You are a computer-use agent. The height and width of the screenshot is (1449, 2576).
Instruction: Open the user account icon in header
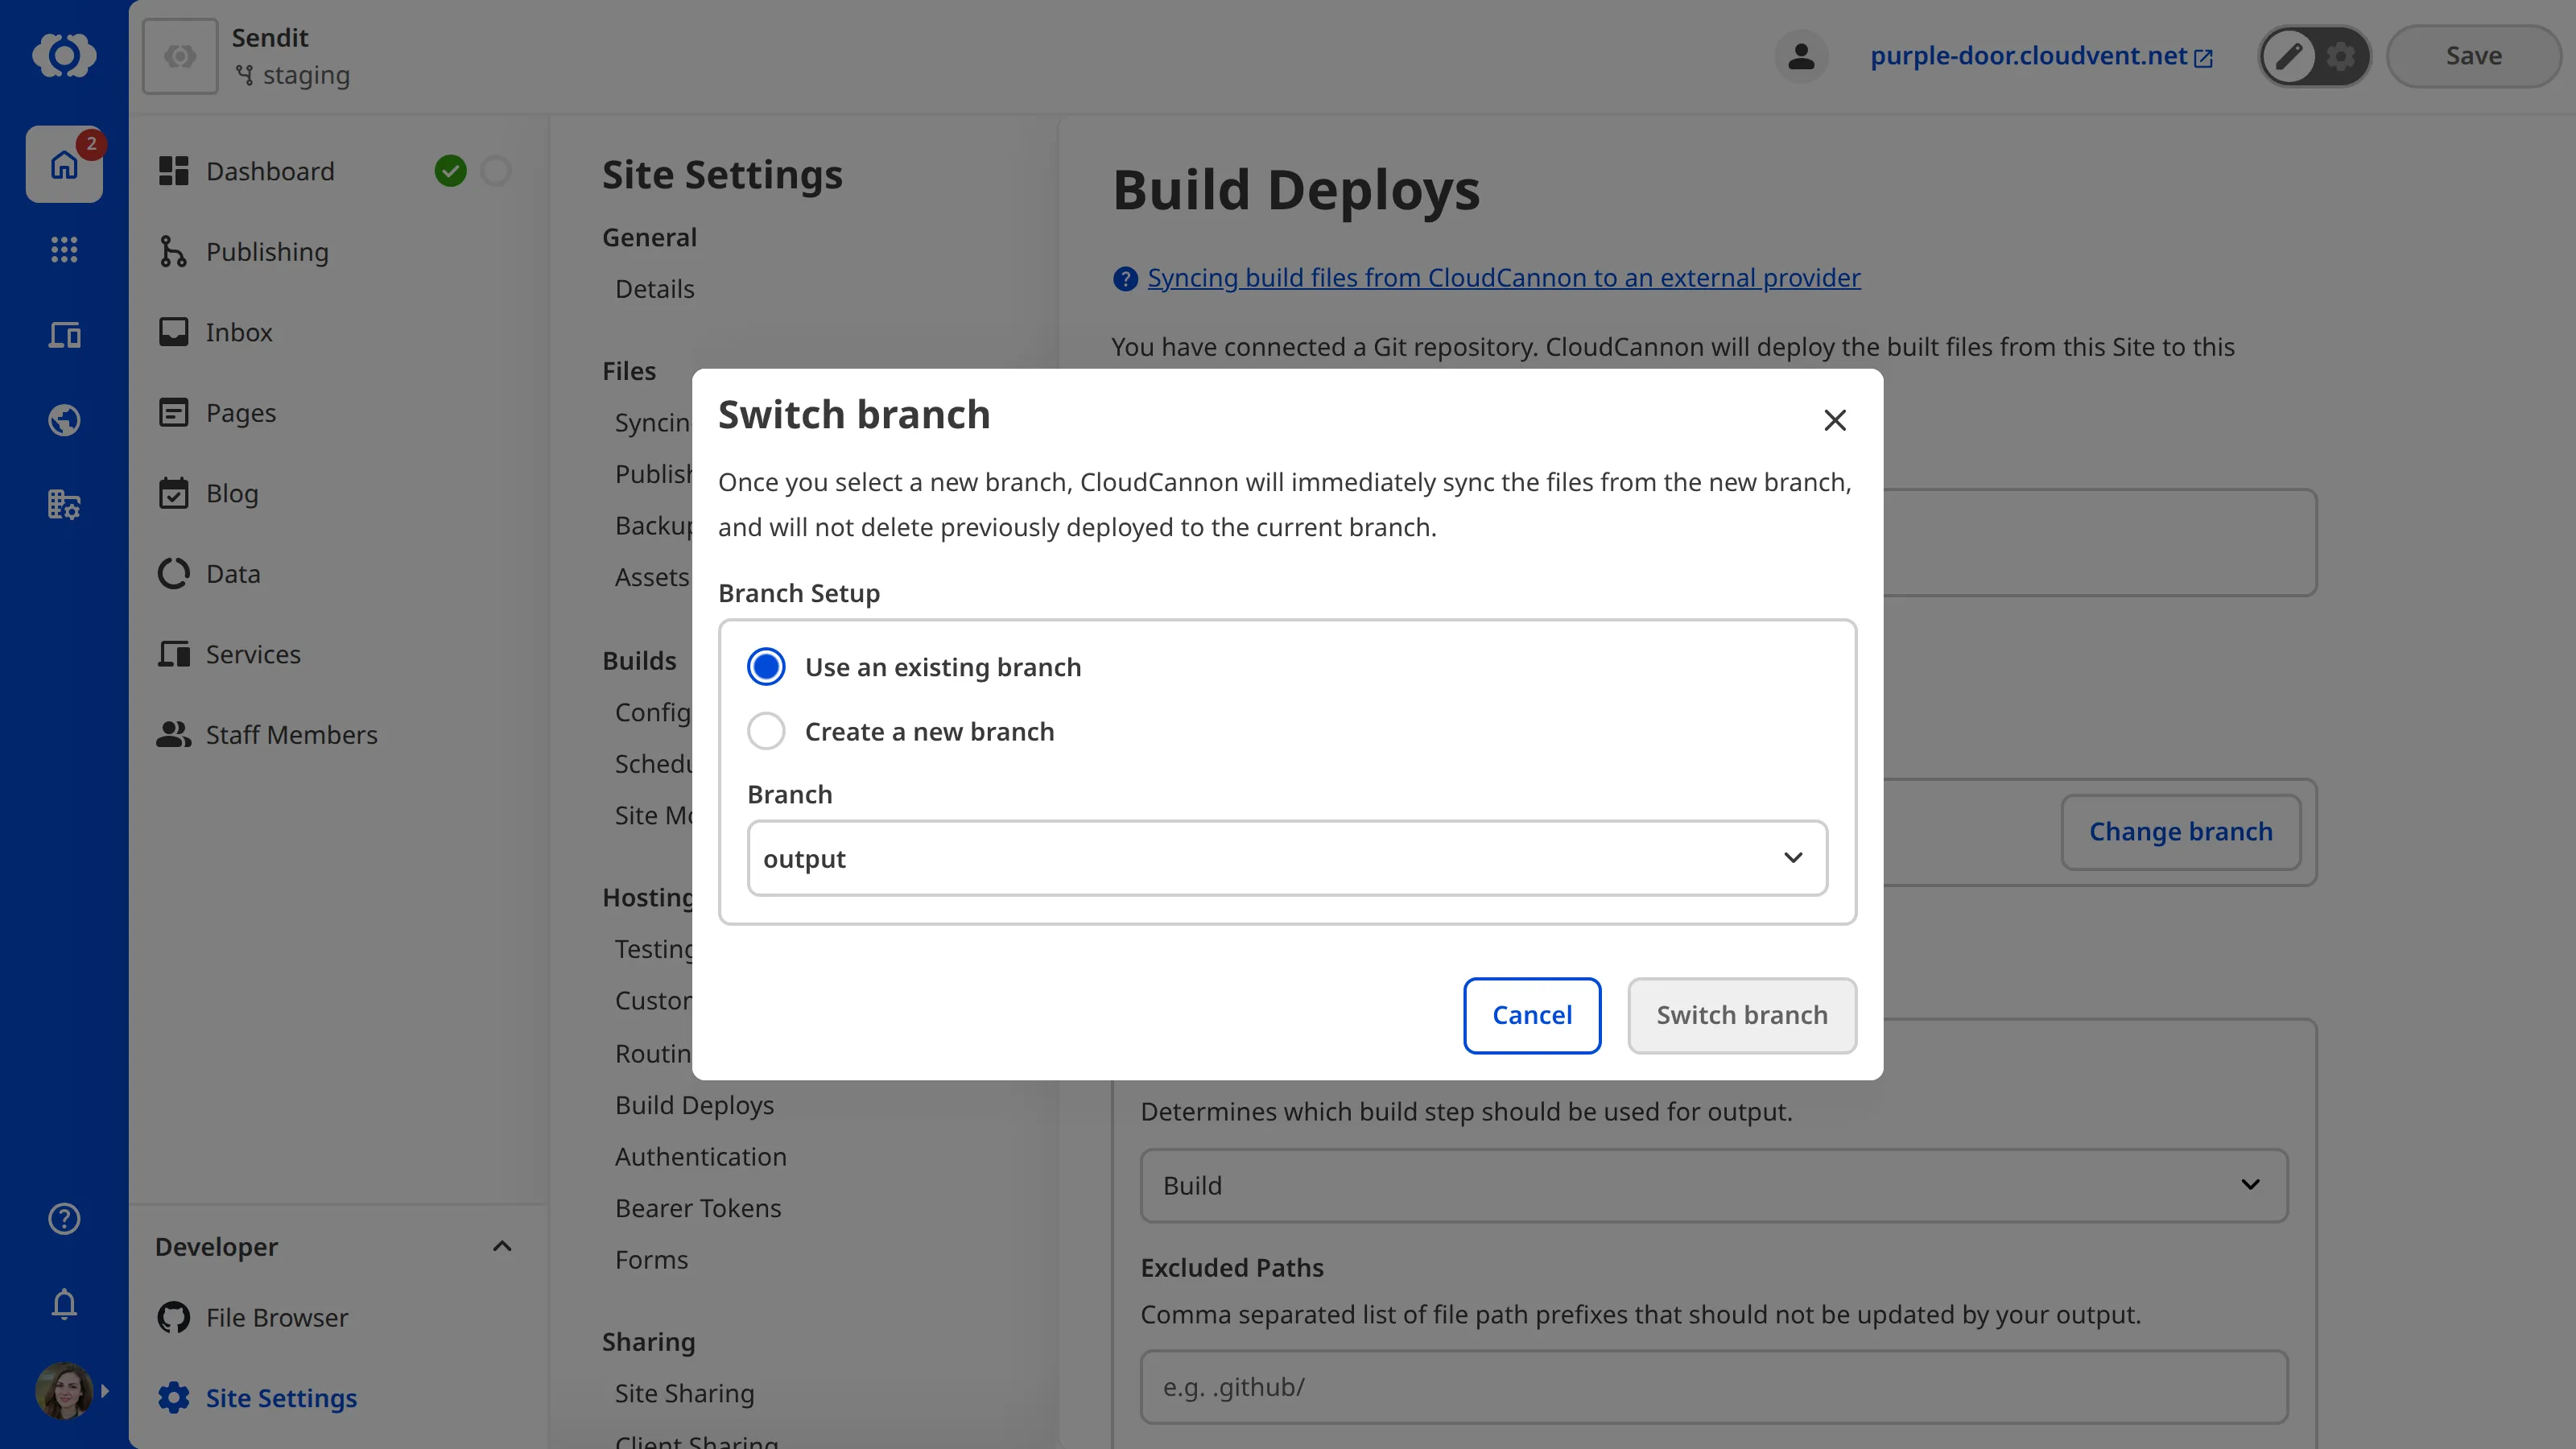coord(1801,56)
